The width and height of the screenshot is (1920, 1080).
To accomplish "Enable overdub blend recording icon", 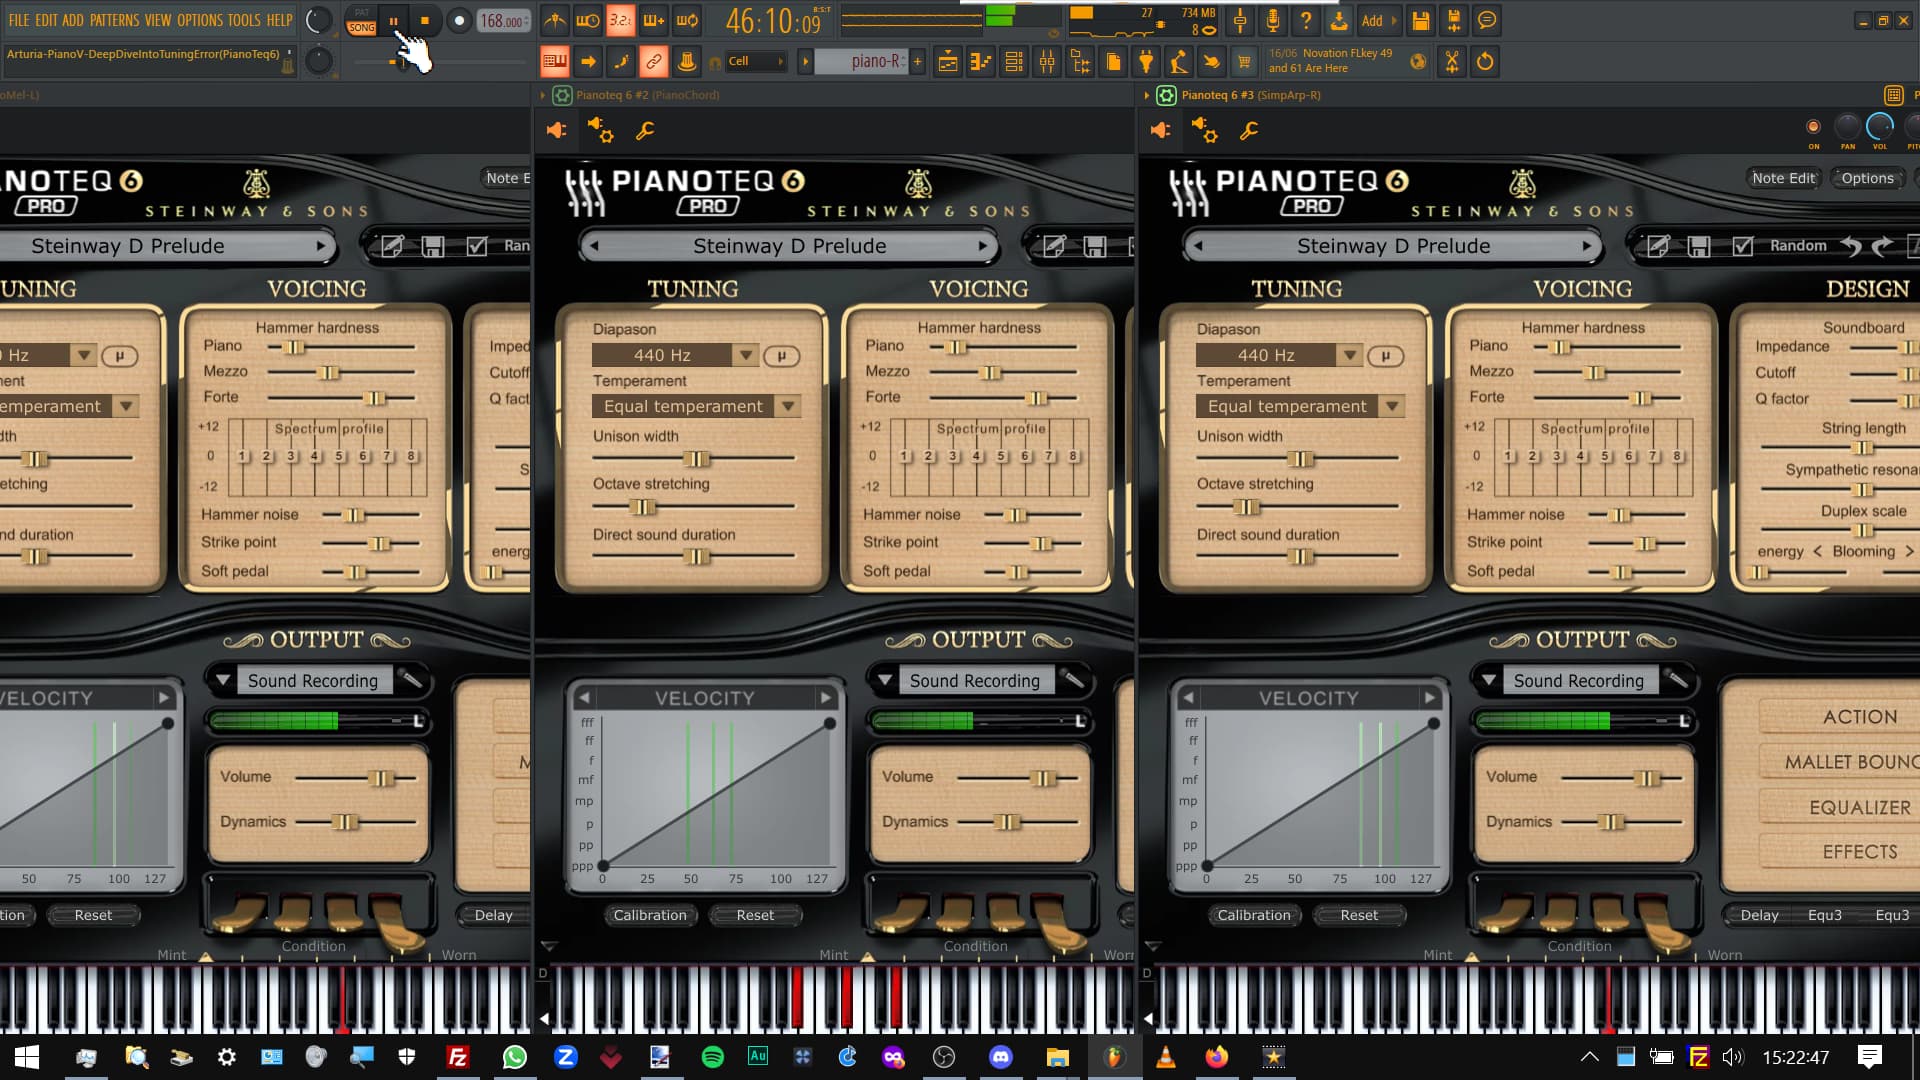I will coord(654,20).
